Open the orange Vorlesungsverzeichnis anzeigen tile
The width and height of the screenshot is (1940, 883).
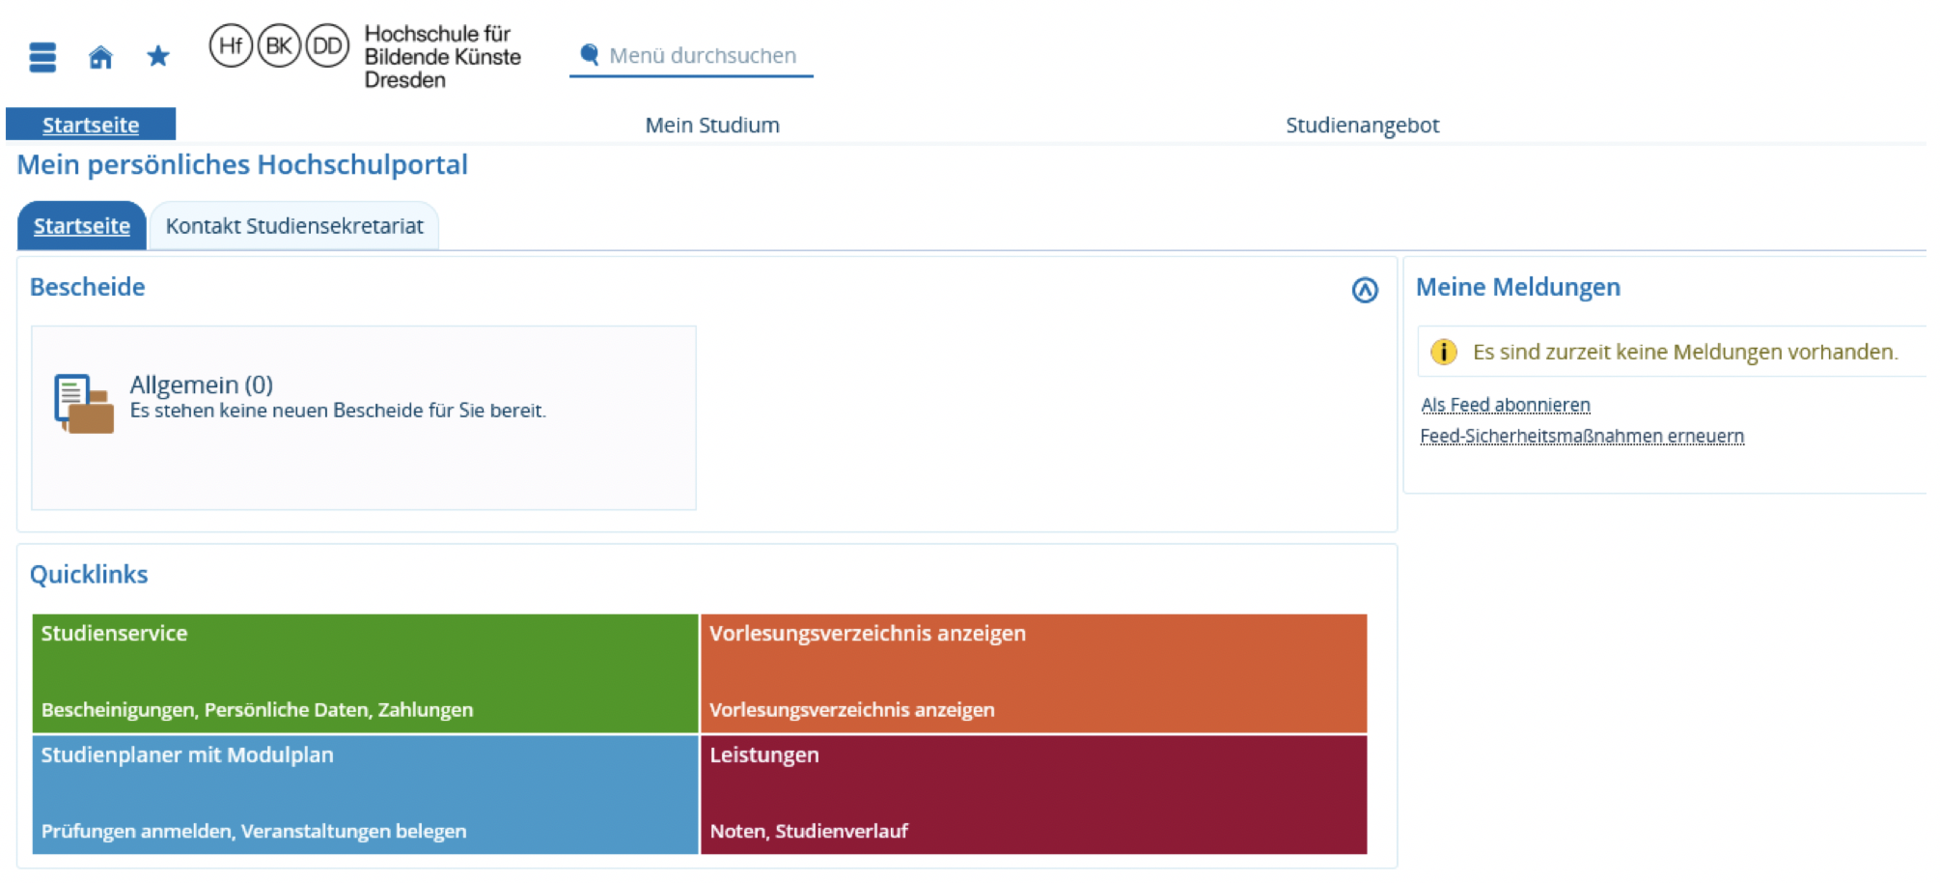click(1033, 672)
